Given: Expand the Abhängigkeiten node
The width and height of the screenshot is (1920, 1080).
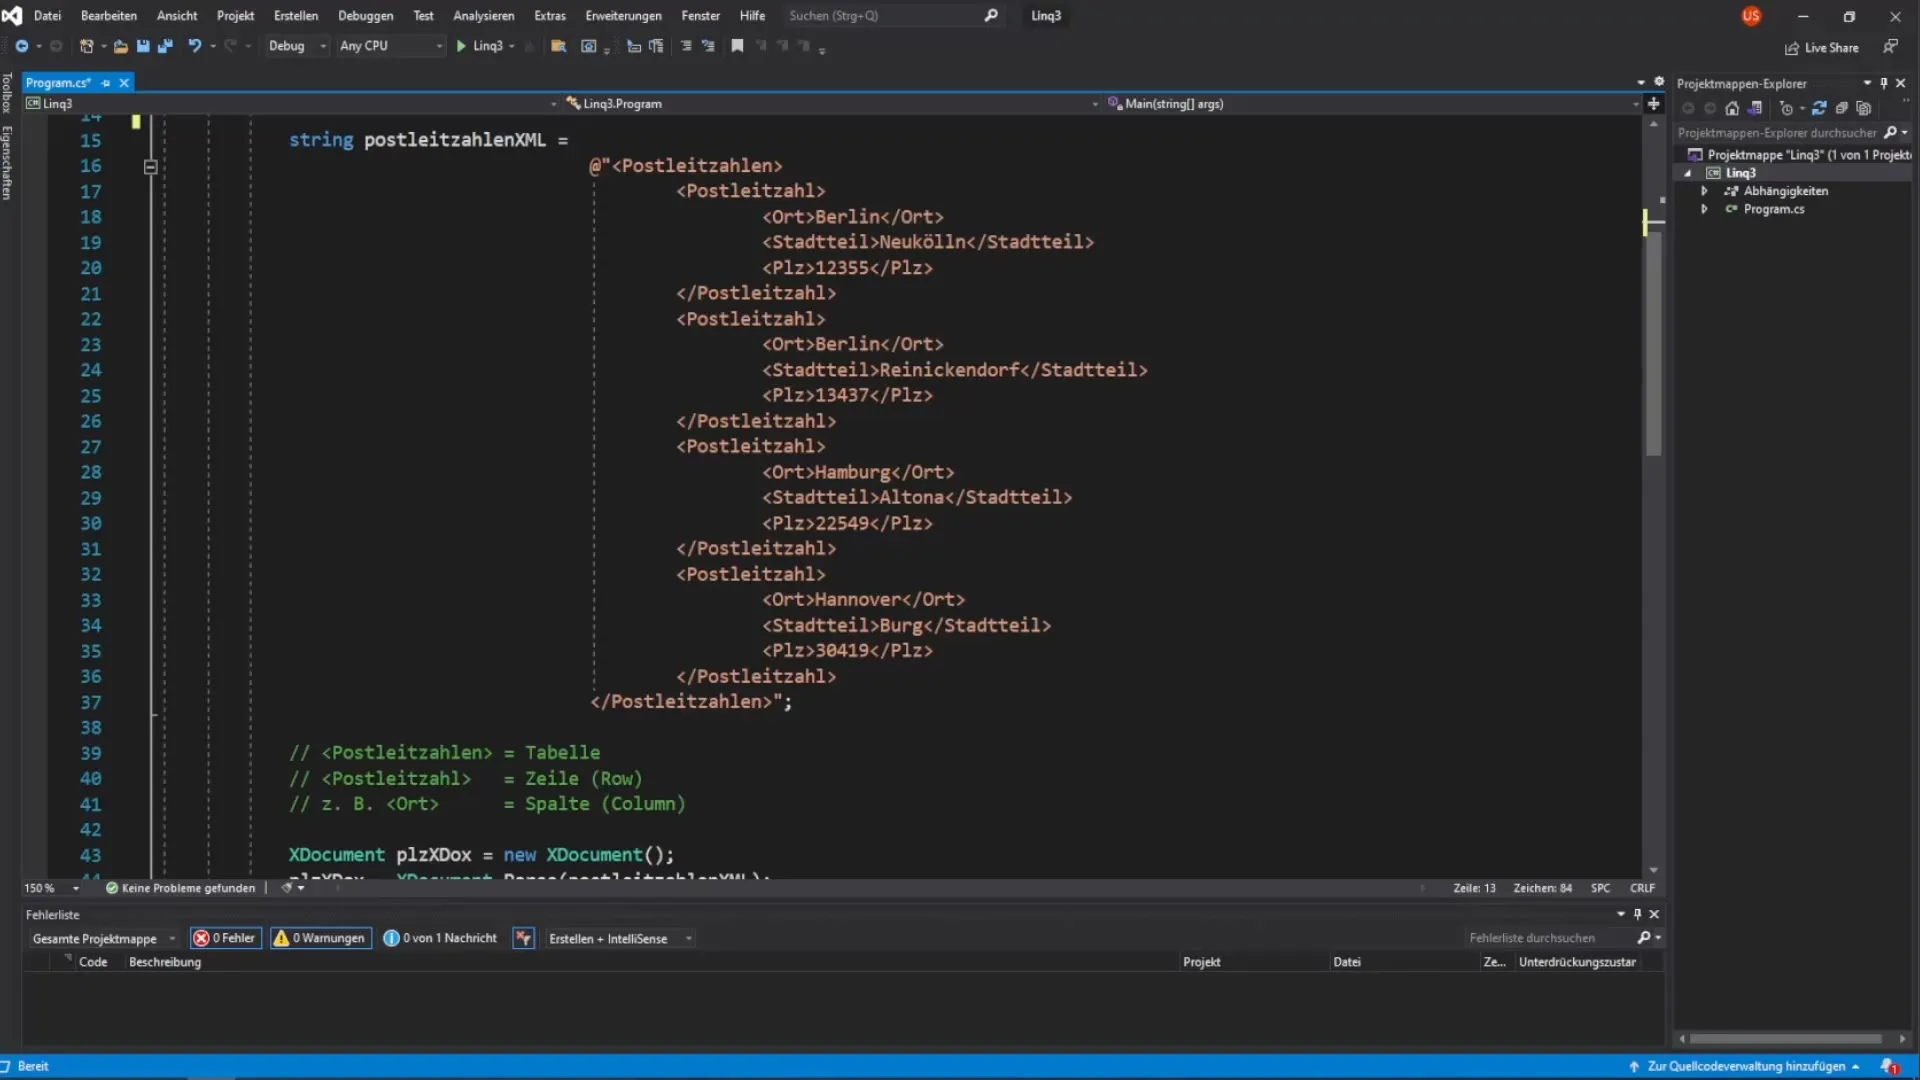Looking at the screenshot, I should (1704, 191).
